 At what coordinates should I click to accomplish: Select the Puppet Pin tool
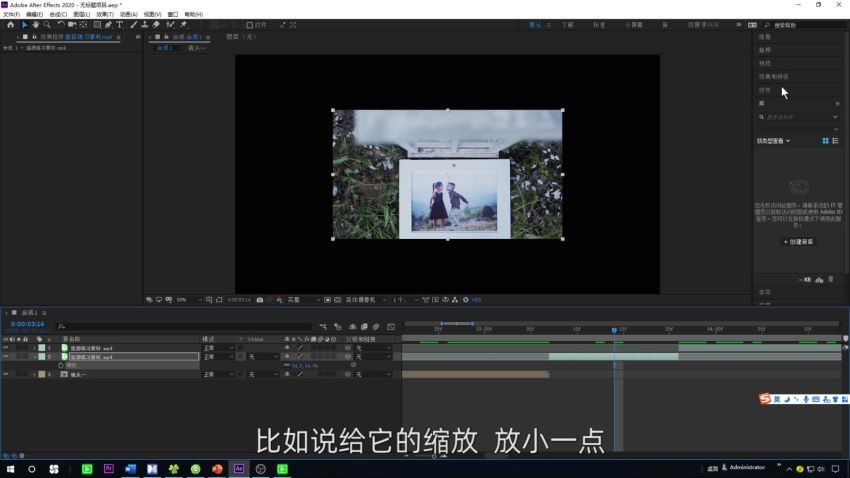click(x=184, y=25)
